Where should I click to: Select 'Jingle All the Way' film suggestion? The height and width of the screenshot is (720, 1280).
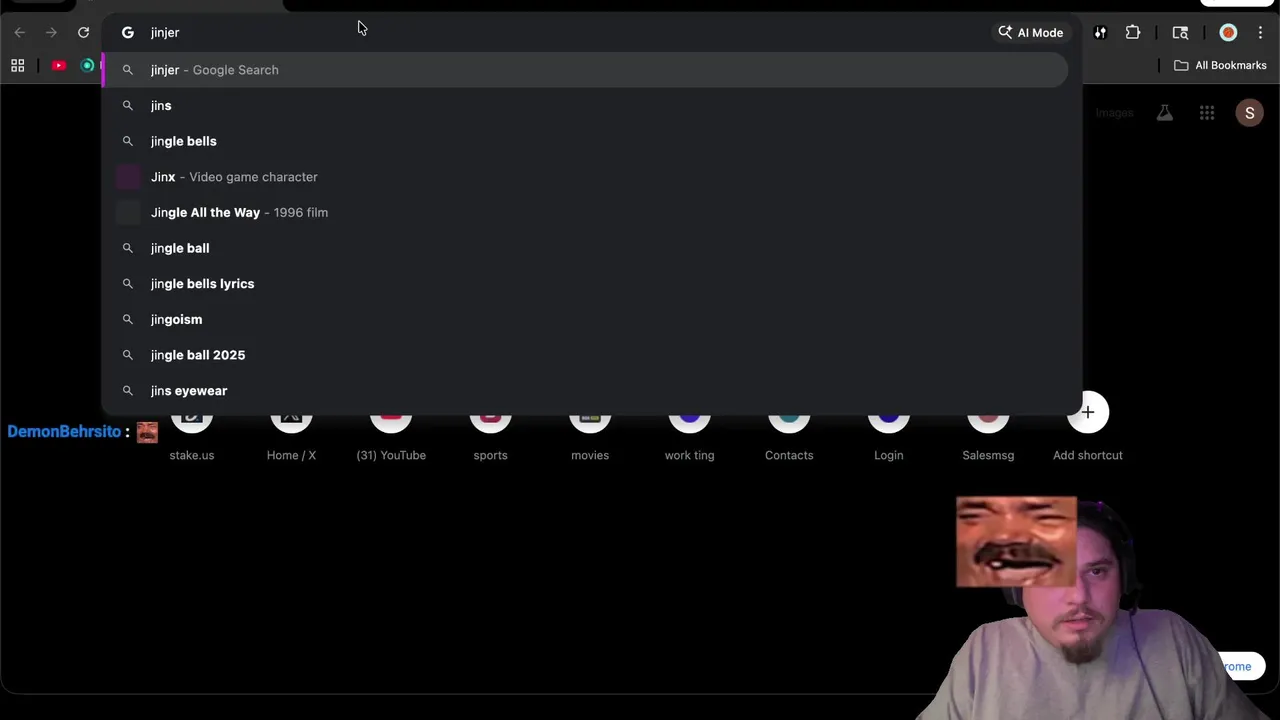tap(585, 212)
